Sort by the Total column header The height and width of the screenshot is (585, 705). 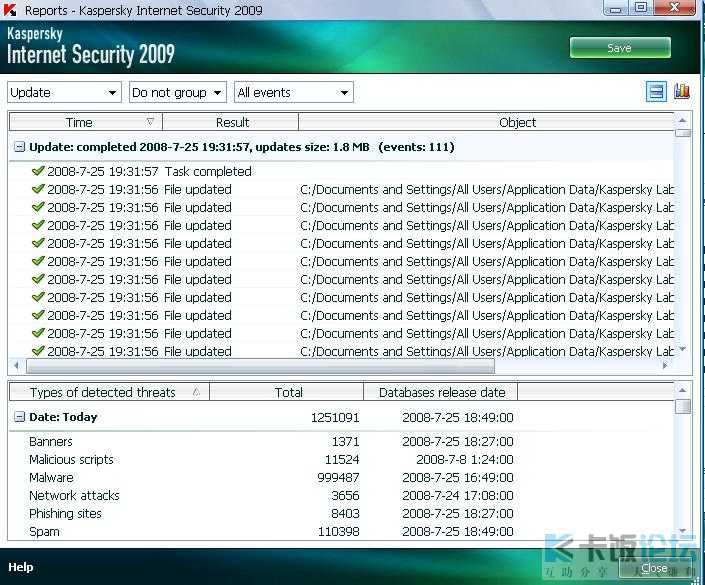[287, 392]
